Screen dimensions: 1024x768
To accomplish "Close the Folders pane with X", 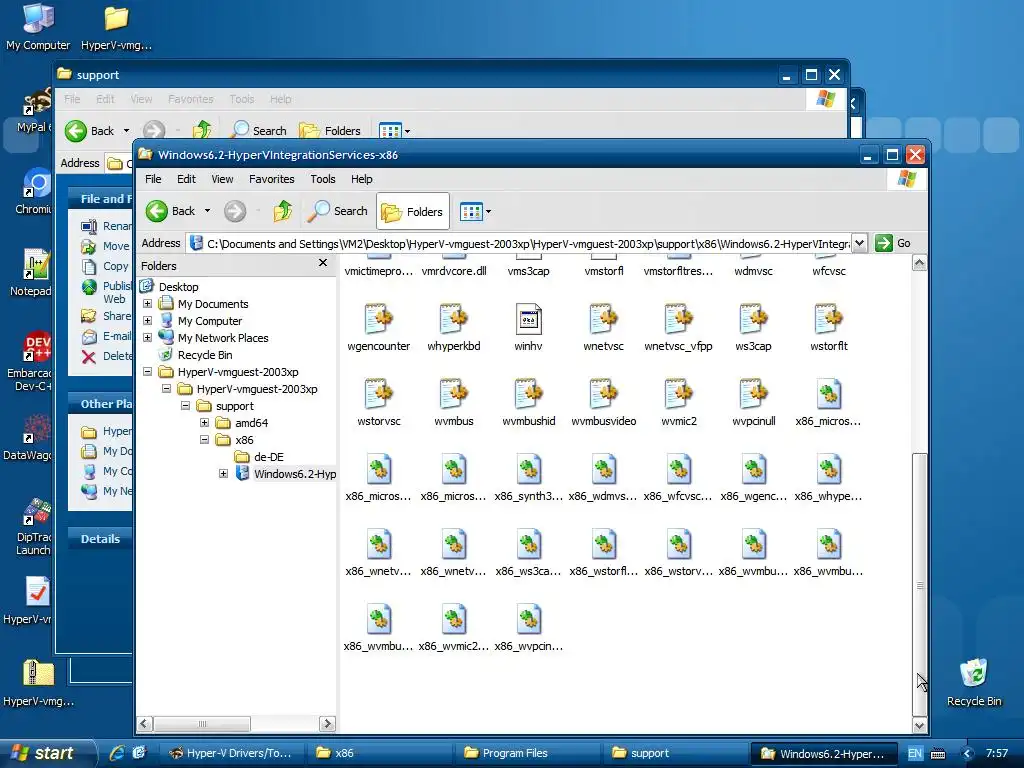I will [323, 263].
